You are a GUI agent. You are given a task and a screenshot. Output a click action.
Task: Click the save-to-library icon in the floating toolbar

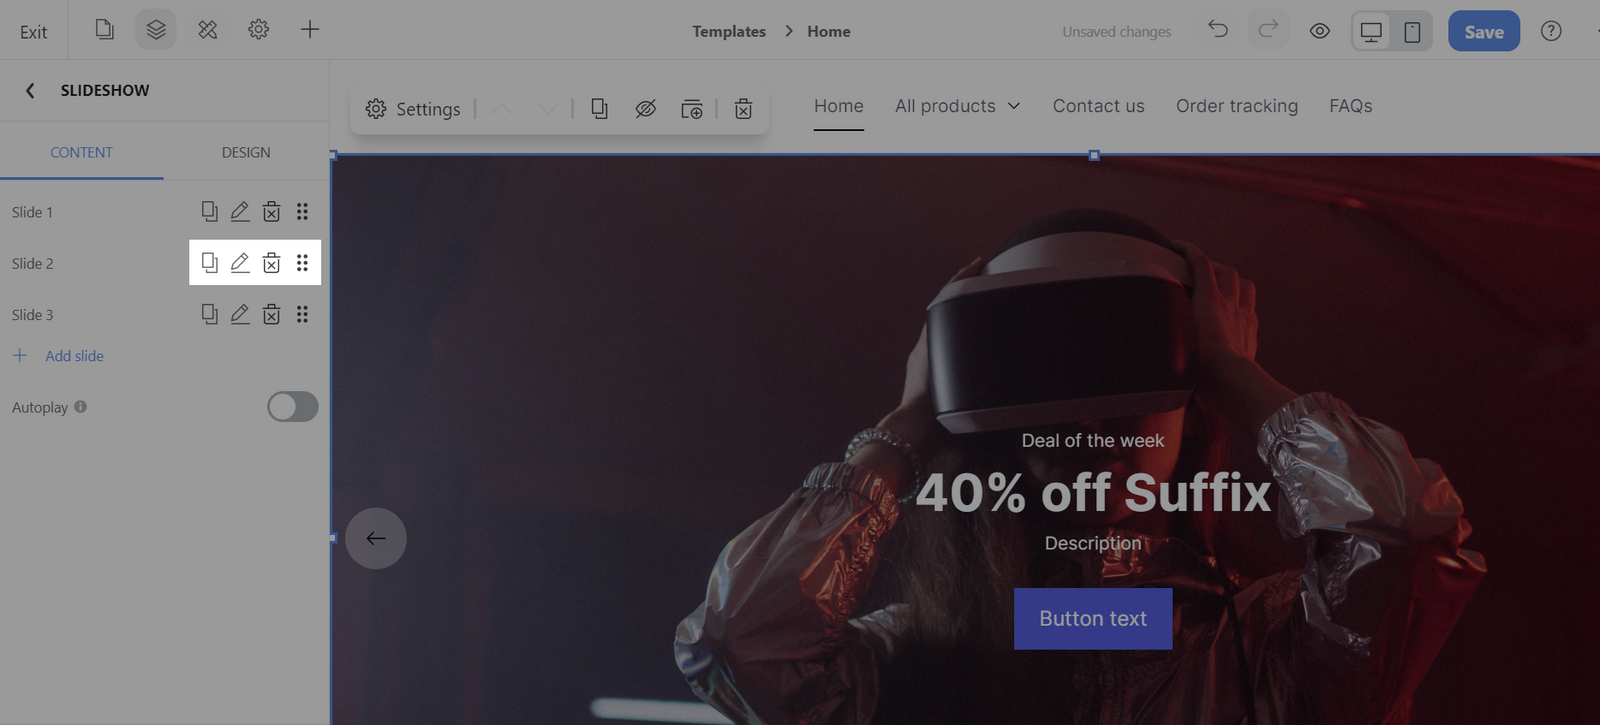pyautogui.click(x=692, y=109)
